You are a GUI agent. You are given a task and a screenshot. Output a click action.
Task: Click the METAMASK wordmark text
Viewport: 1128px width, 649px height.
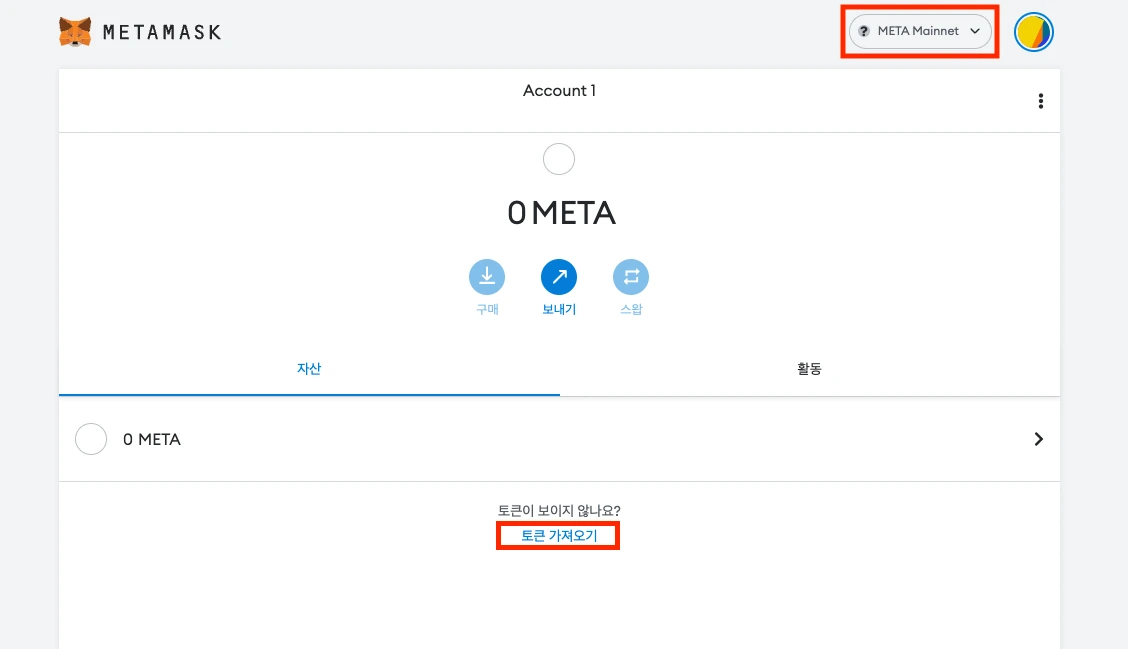click(162, 32)
